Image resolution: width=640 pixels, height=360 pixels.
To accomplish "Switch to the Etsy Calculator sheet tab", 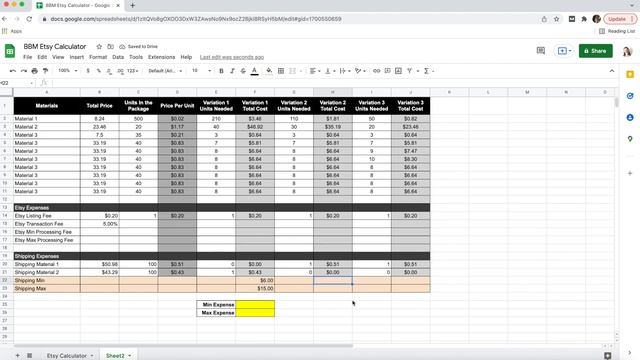I will pyautogui.click(x=67, y=356).
